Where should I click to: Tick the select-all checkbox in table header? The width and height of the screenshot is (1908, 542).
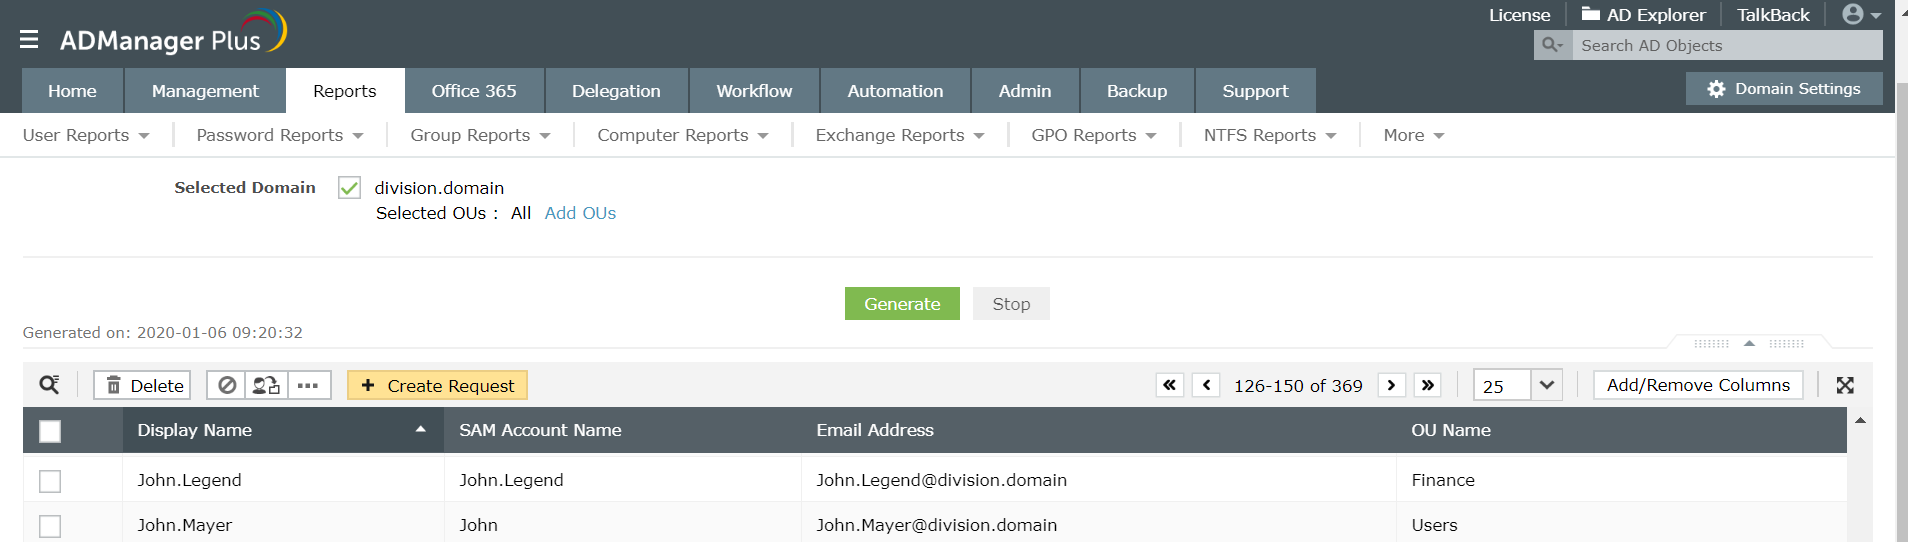[50, 431]
